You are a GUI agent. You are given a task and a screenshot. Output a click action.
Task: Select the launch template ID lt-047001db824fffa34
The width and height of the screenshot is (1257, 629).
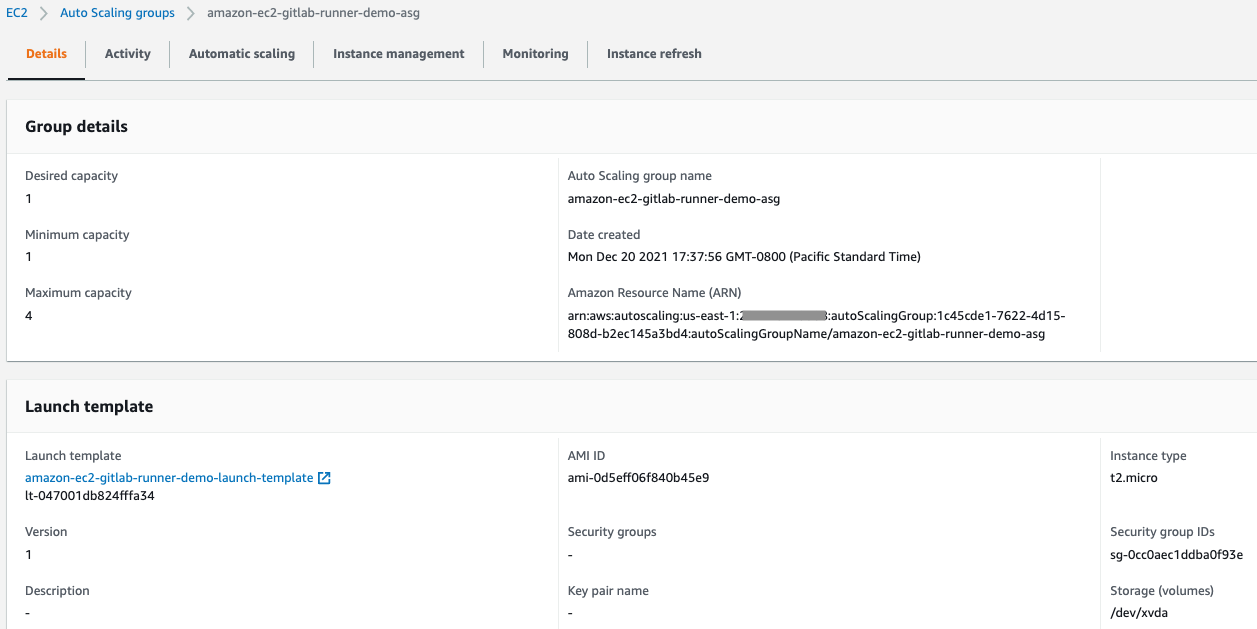[x=87, y=495]
